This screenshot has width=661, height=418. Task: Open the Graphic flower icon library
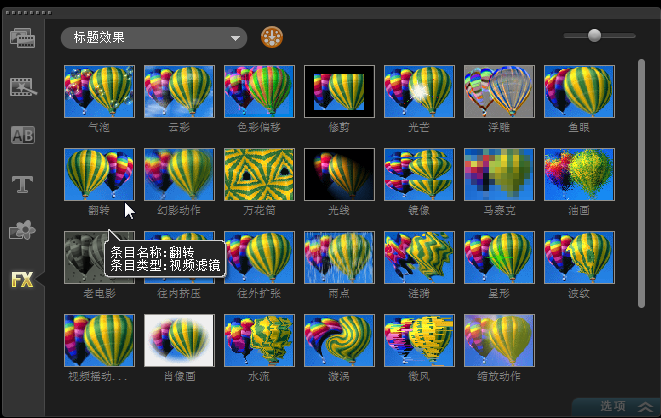(22, 231)
